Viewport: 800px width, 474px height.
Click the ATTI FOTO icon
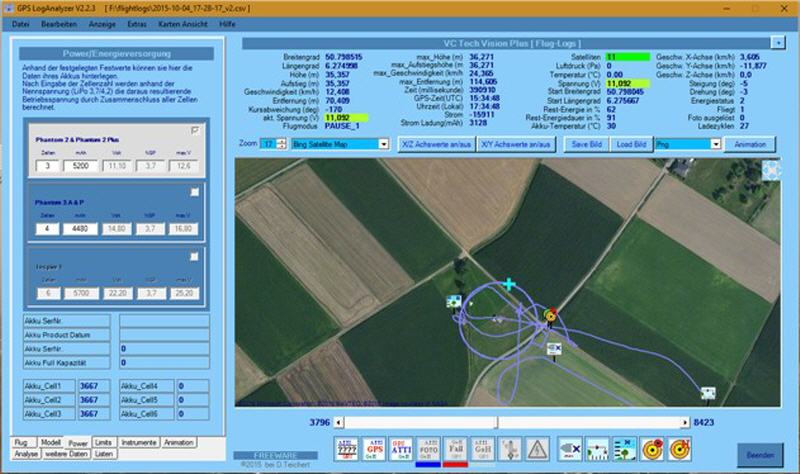pos(429,449)
